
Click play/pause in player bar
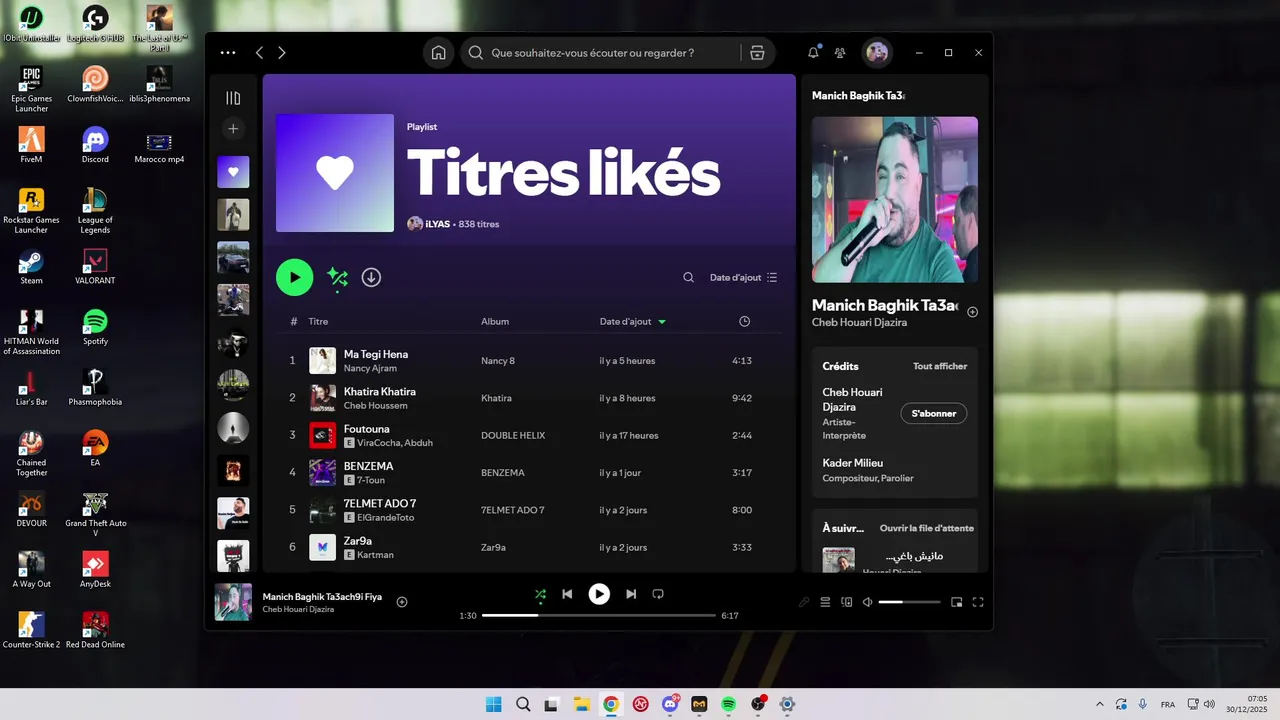click(x=599, y=594)
